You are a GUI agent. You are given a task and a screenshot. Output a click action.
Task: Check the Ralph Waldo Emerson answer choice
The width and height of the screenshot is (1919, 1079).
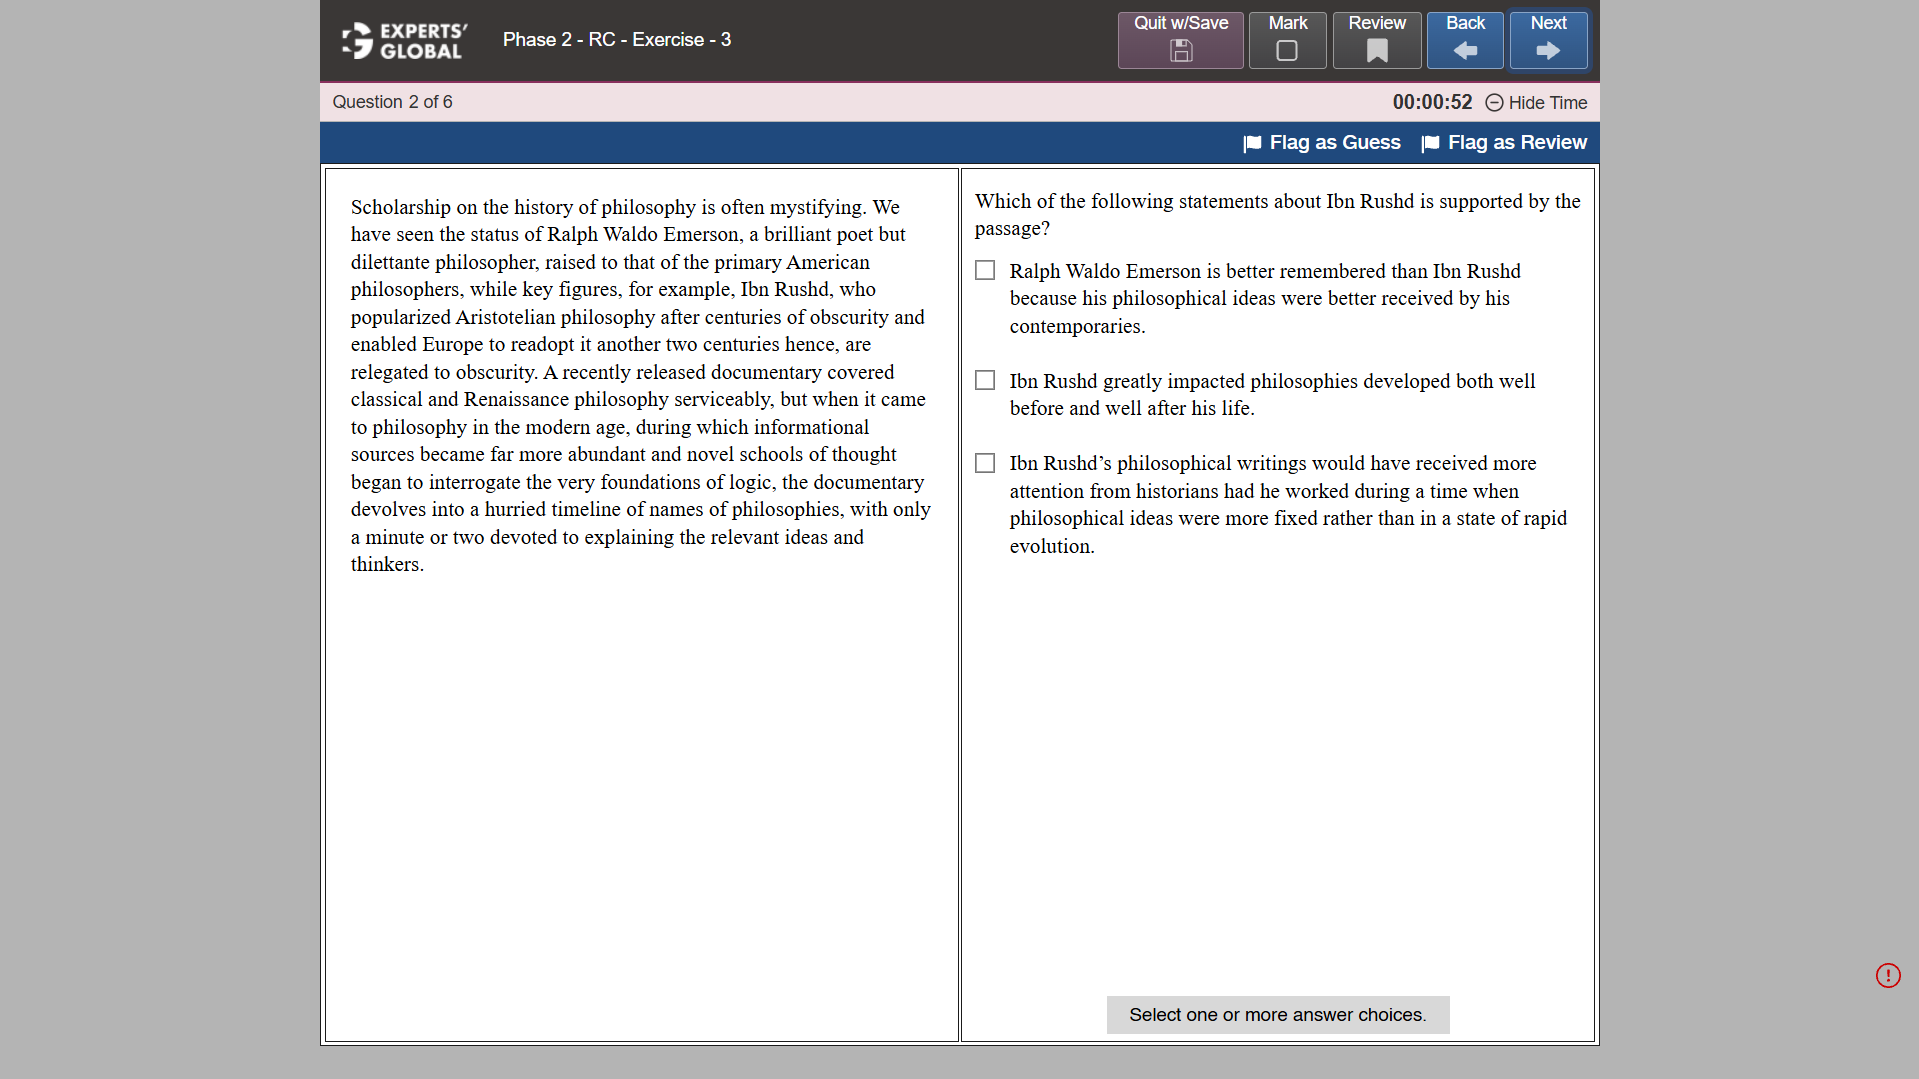point(985,270)
